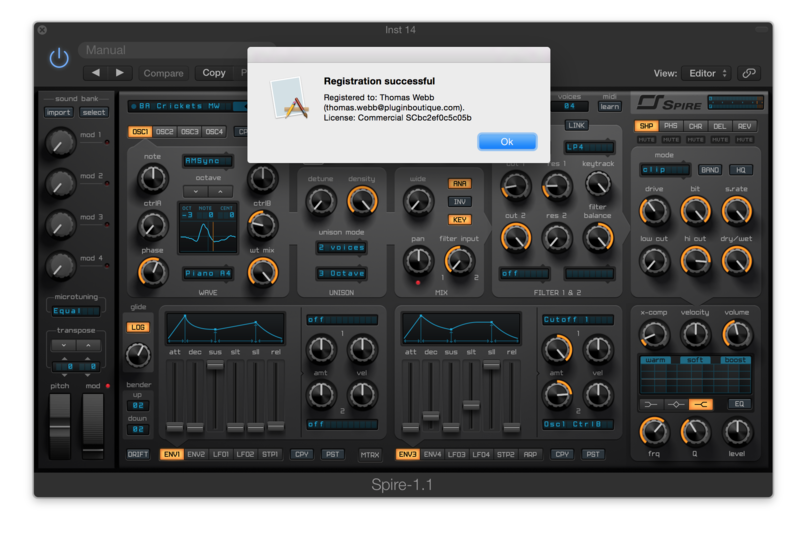The height and width of the screenshot is (539, 800).
Task: Toggle the LOG glide mode
Action: 138,327
